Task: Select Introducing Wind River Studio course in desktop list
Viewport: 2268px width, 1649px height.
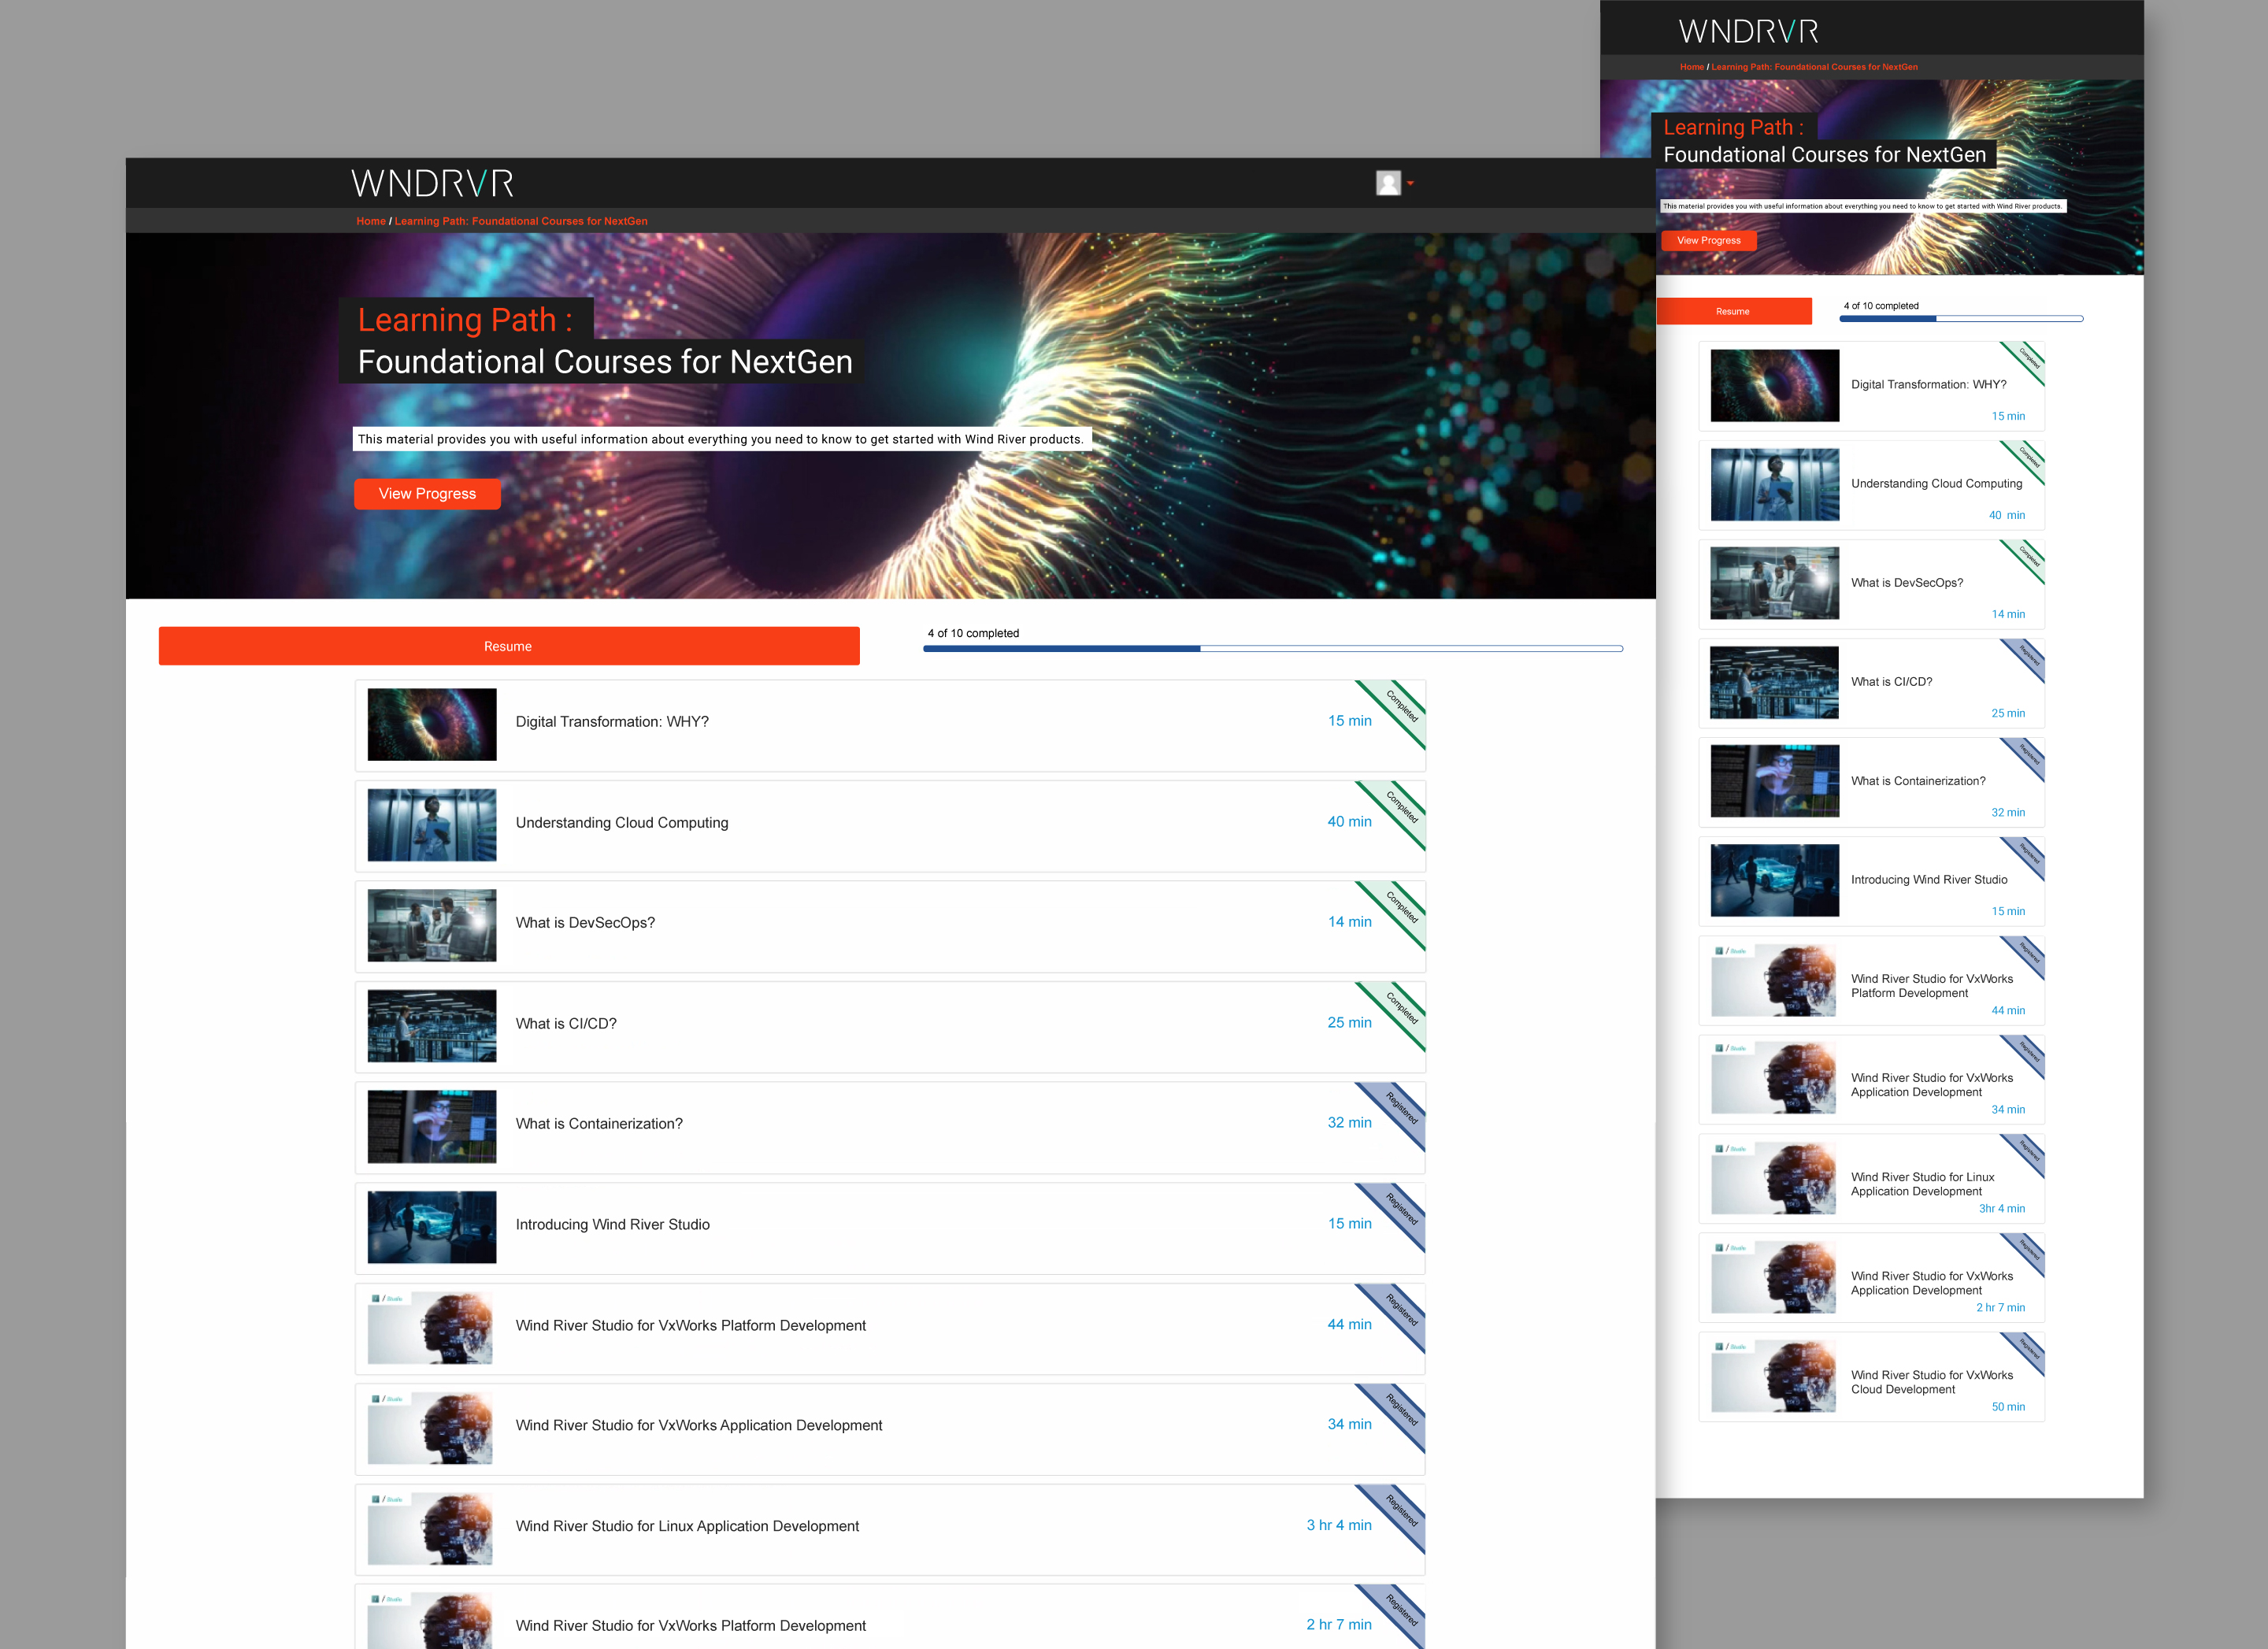Action: click(x=612, y=1225)
